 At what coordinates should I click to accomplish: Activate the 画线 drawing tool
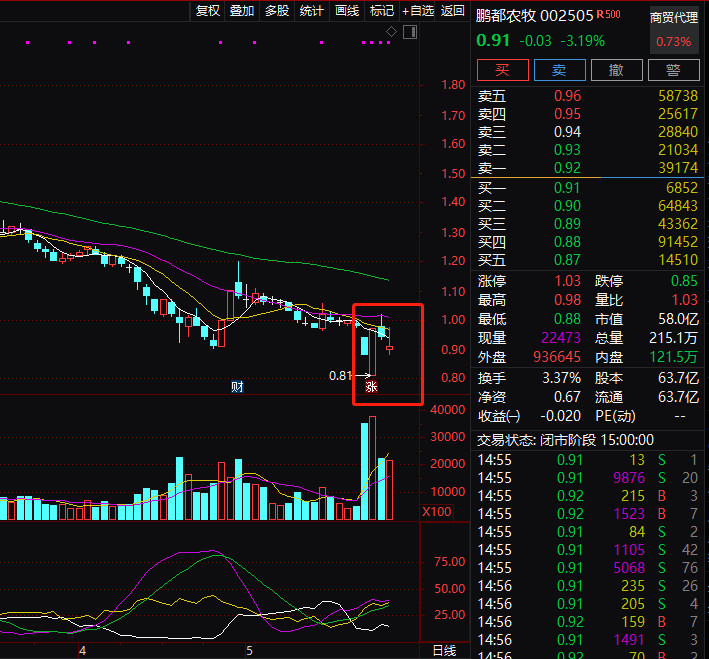click(x=347, y=11)
